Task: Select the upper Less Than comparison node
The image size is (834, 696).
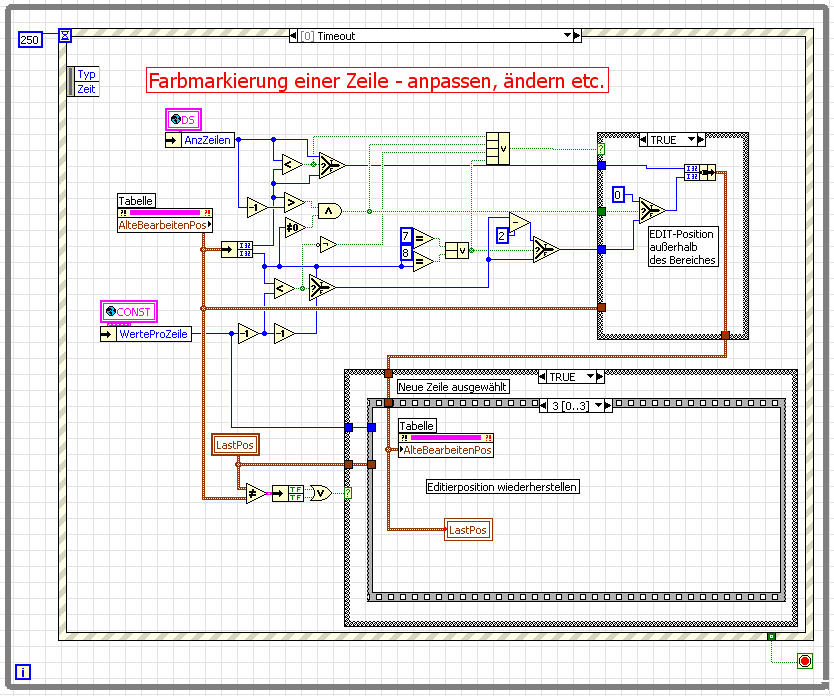Action: pos(291,164)
